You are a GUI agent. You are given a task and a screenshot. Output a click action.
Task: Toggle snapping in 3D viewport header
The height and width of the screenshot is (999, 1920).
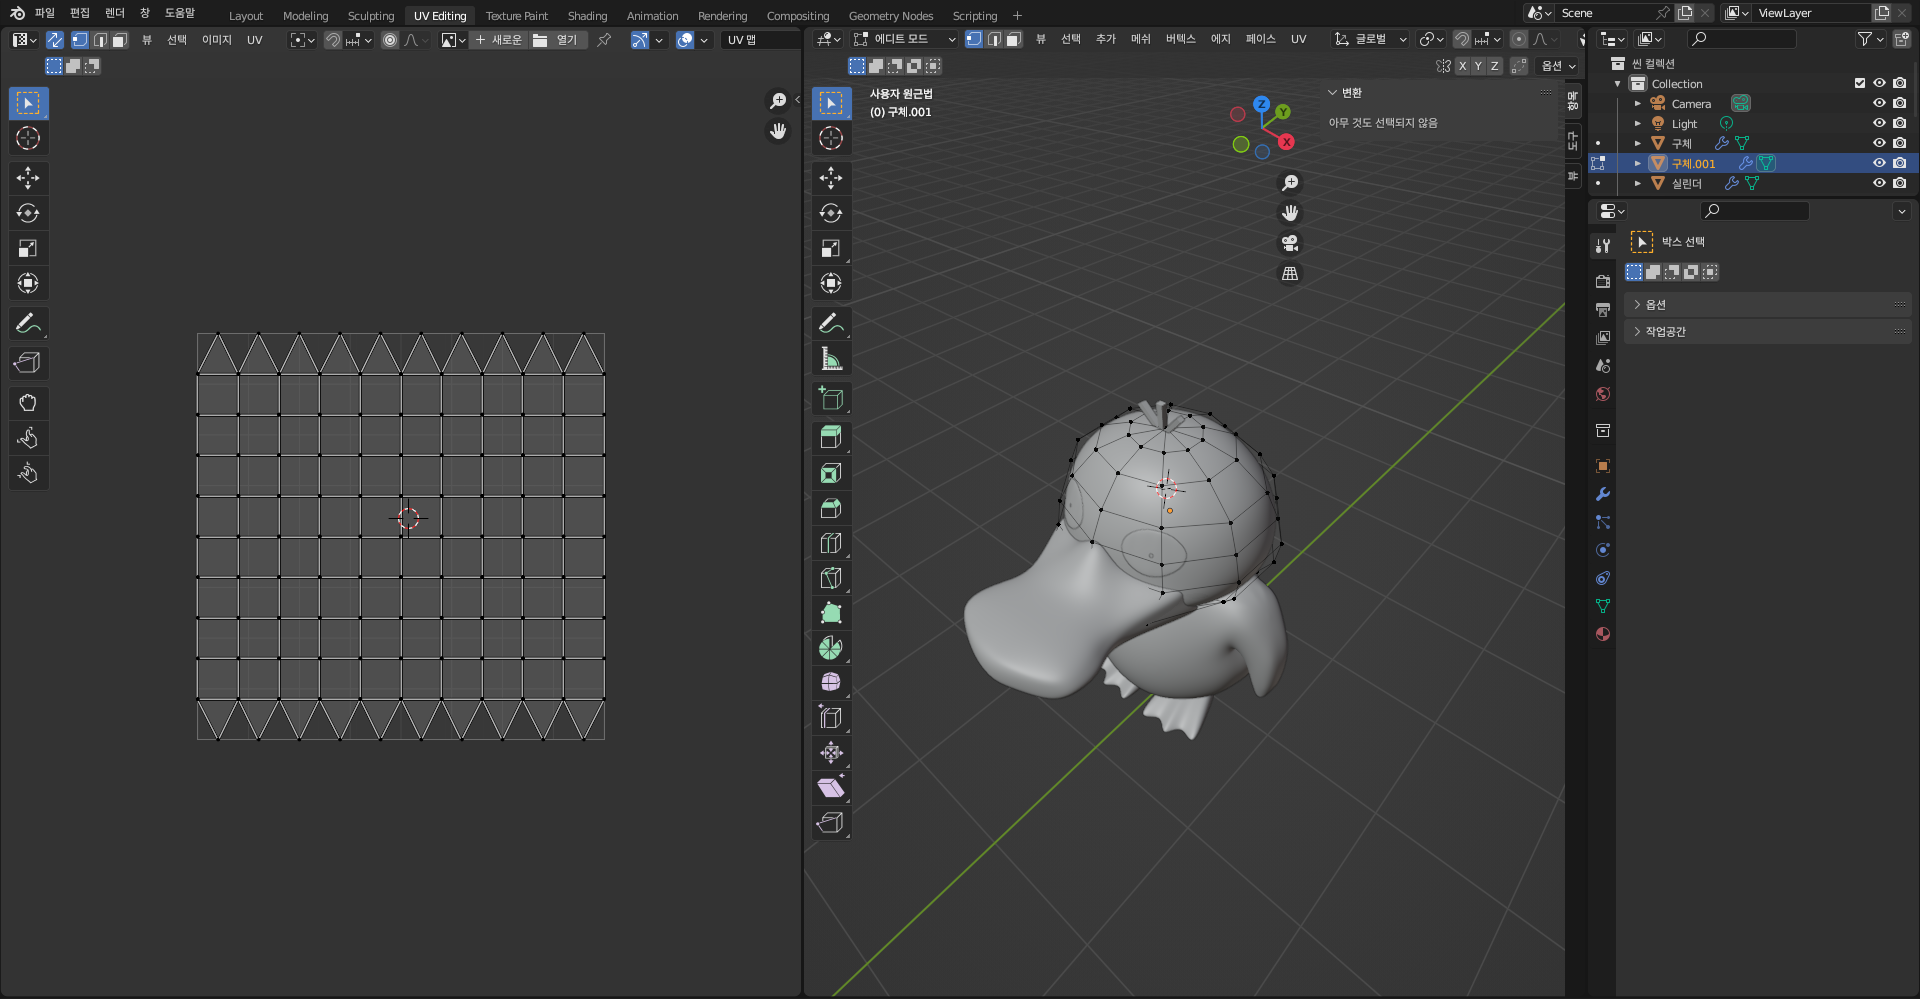1462,39
